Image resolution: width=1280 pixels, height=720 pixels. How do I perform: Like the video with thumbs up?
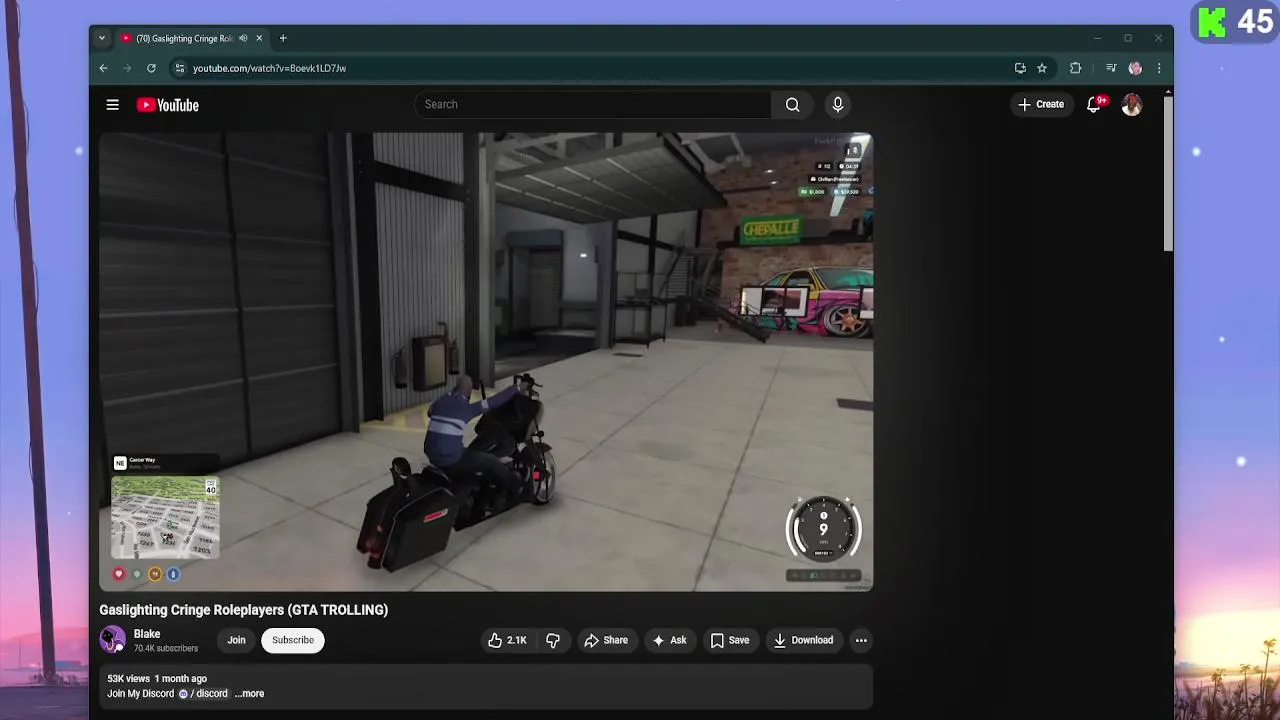(508, 640)
